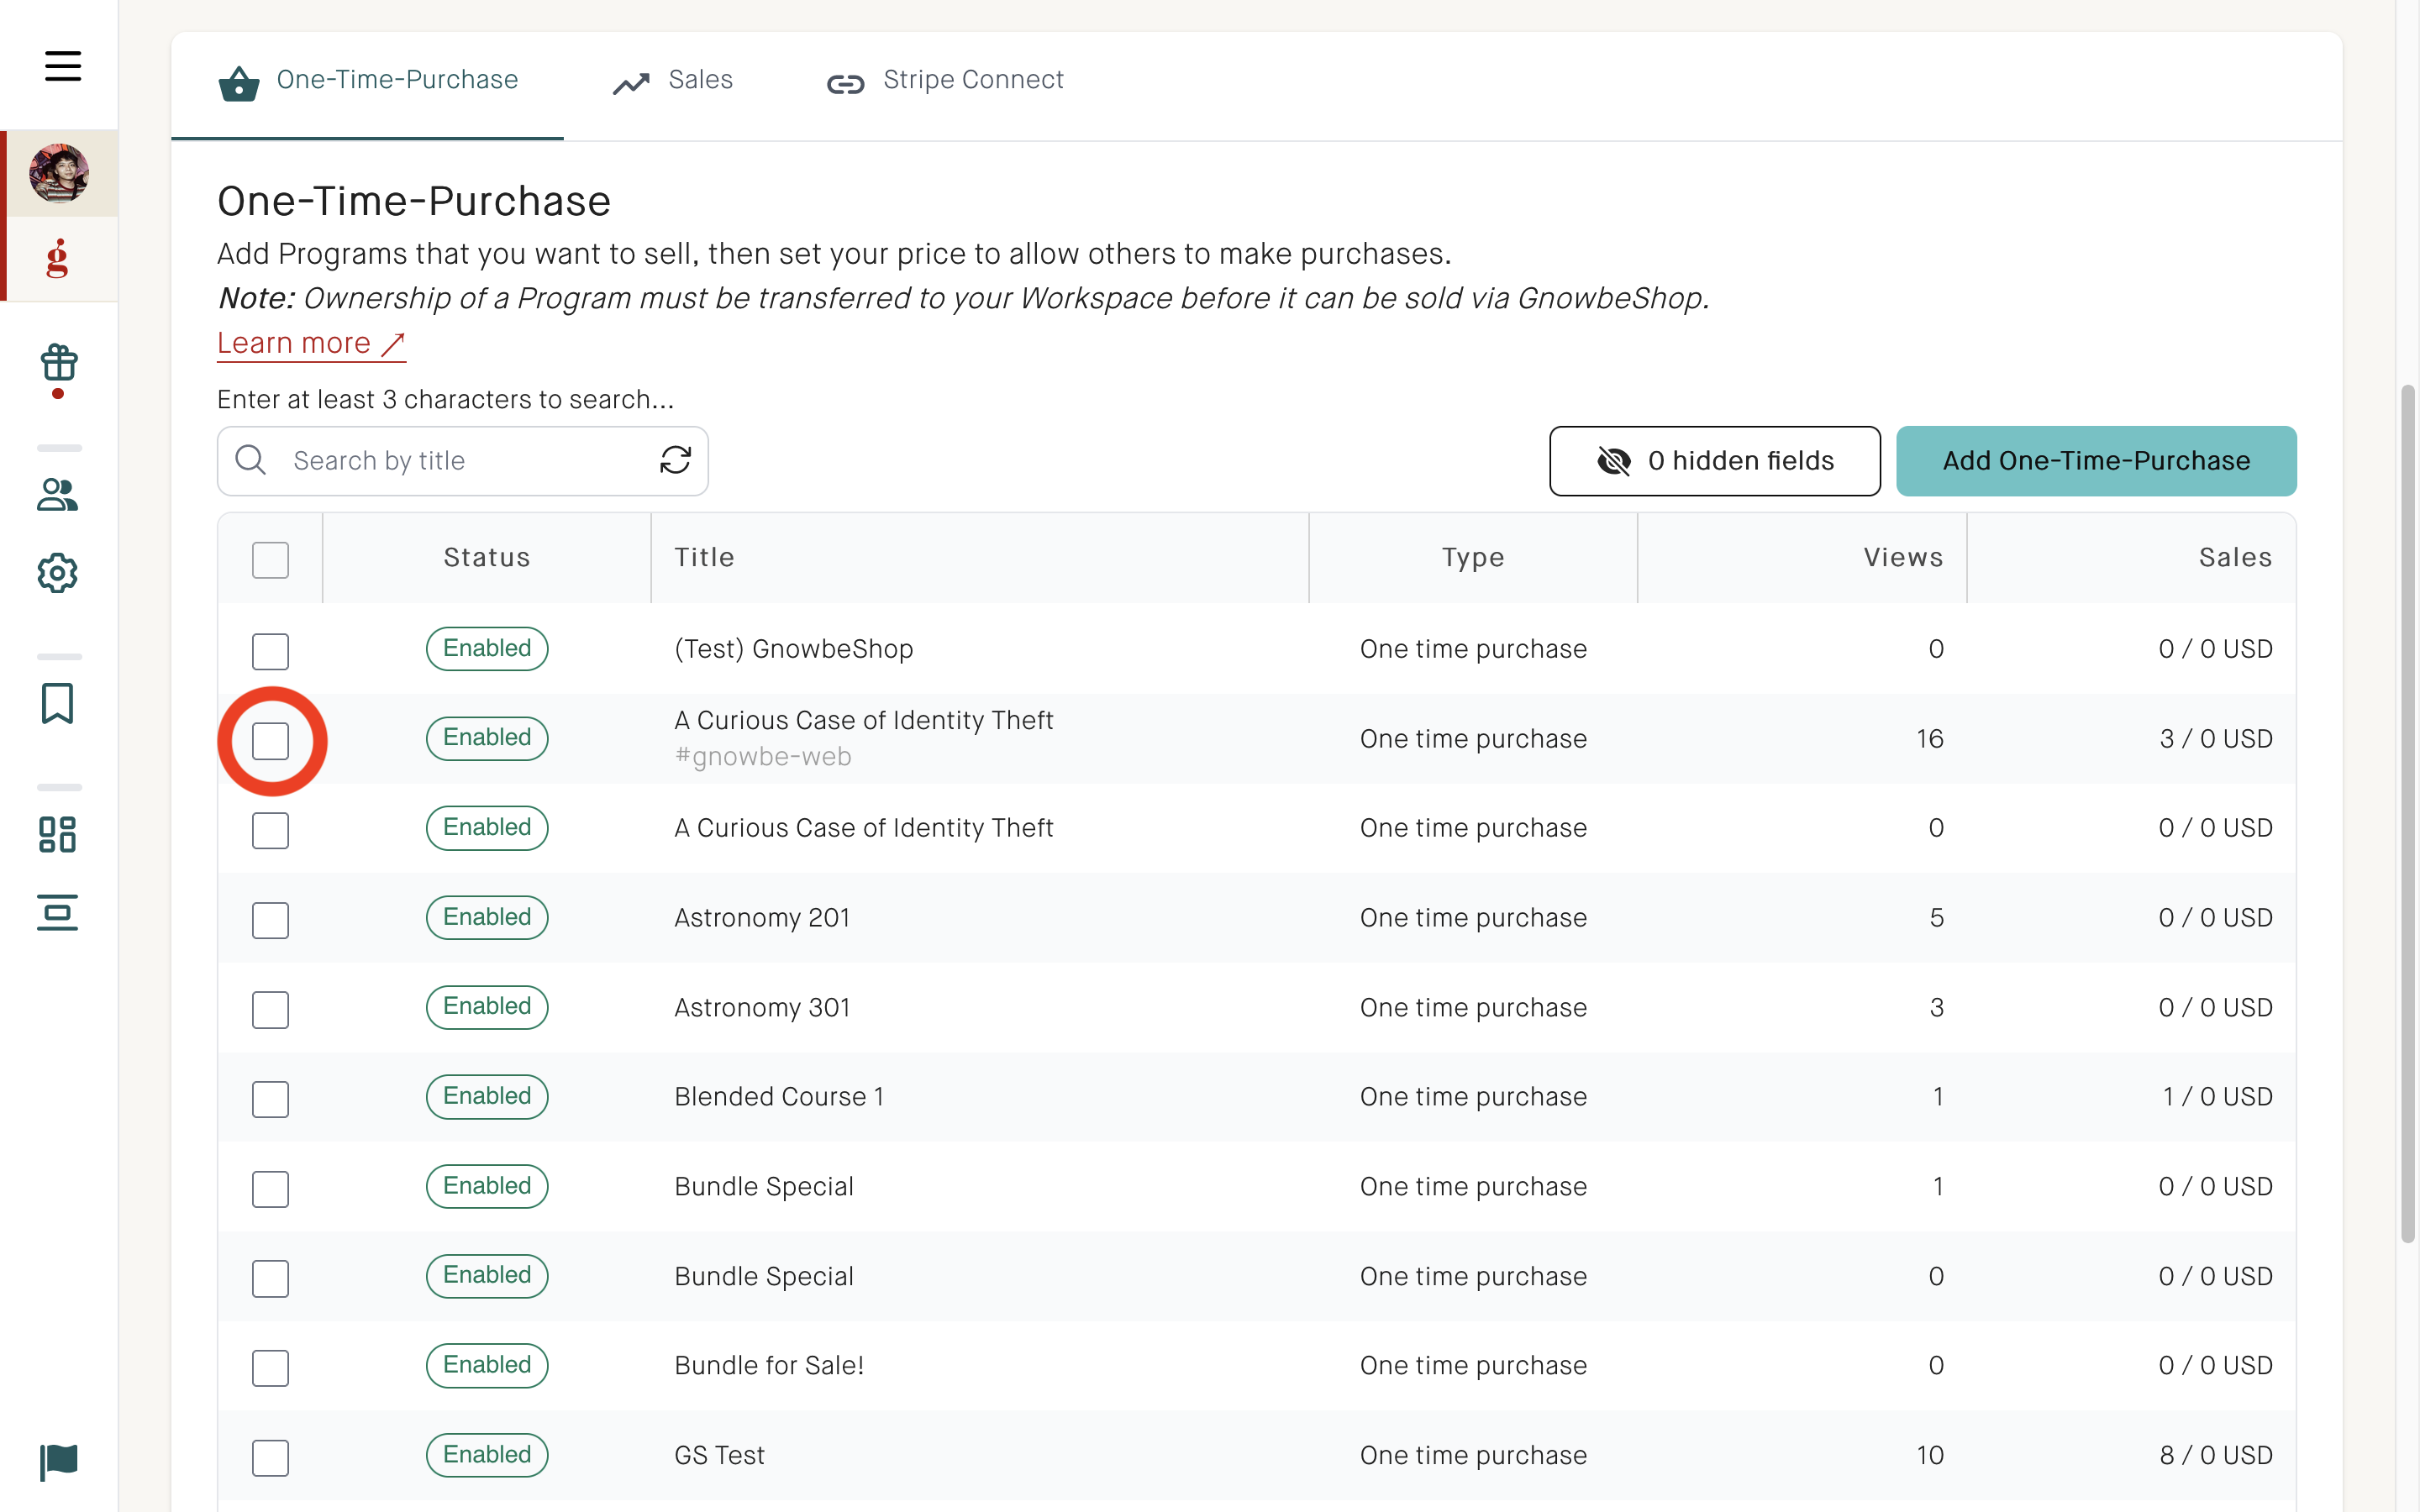2420x1512 pixels.
Task: Click Enabled badge for Blended Course 1
Action: click(x=487, y=1096)
